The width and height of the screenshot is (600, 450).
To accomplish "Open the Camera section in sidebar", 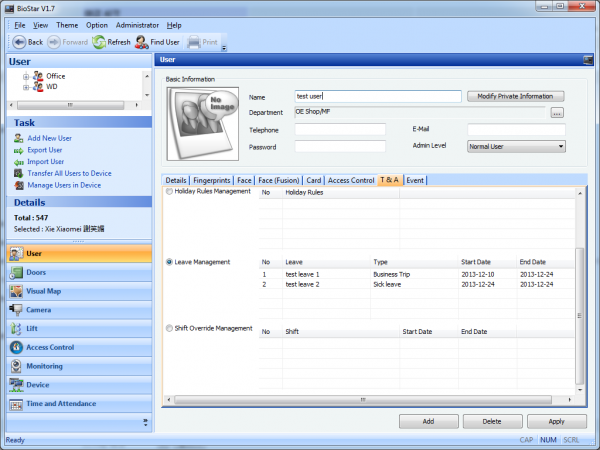I will tap(40, 310).
